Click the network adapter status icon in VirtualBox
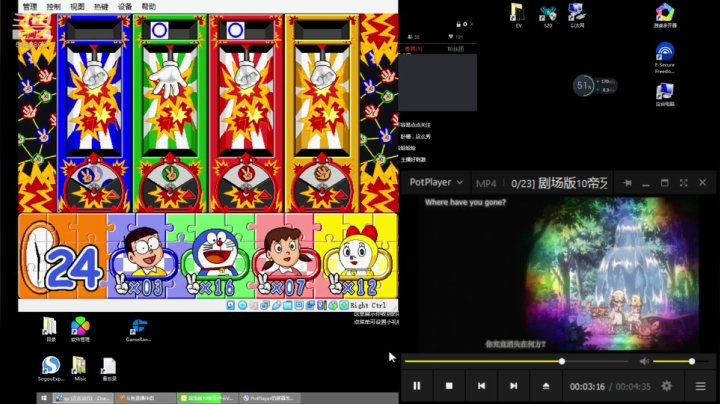The image size is (720, 404). (265, 305)
